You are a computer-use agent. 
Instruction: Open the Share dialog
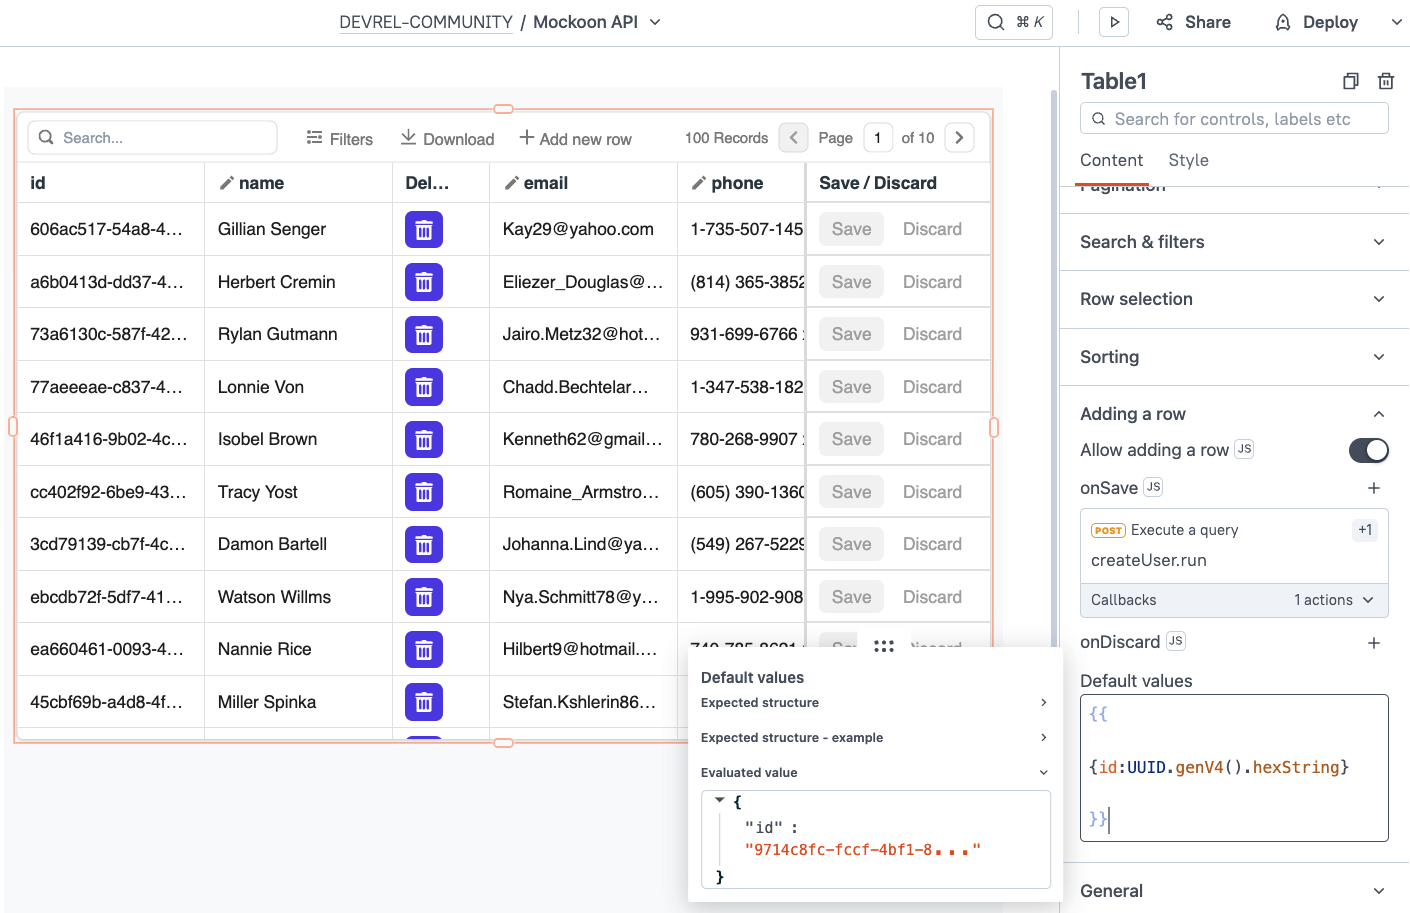click(x=1193, y=22)
